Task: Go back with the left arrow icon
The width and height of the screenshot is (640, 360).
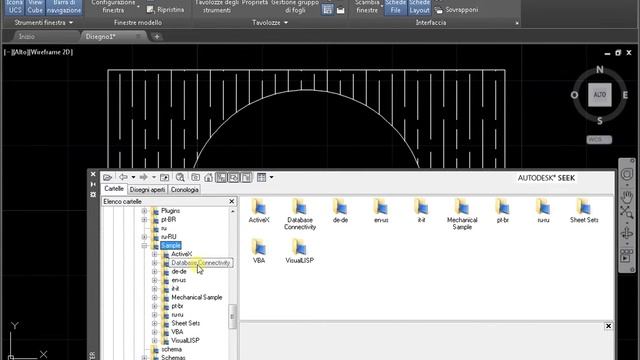Action: (x=123, y=177)
